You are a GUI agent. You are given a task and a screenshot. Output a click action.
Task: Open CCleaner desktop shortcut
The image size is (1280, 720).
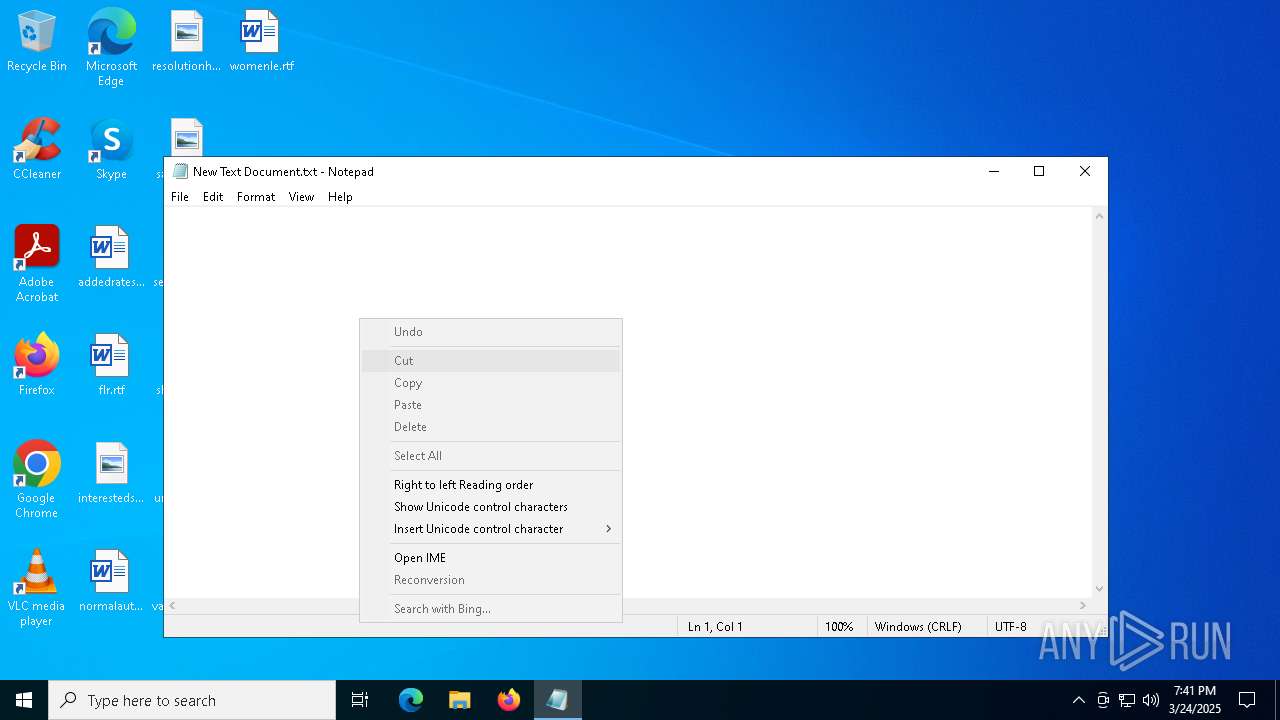coord(37,150)
